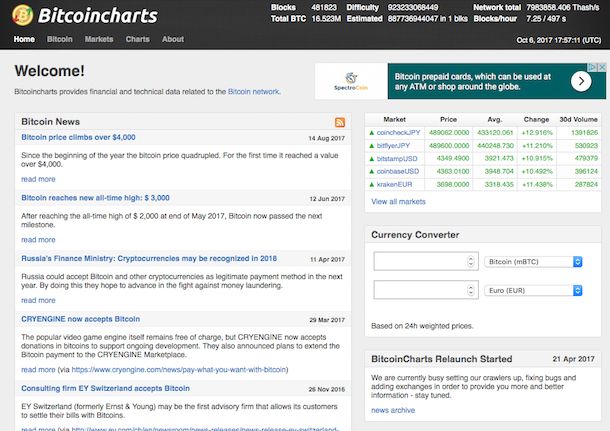The width and height of the screenshot is (610, 431).
Task: Click the SpectroCoin logo in the ad
Action: (351, 81)
